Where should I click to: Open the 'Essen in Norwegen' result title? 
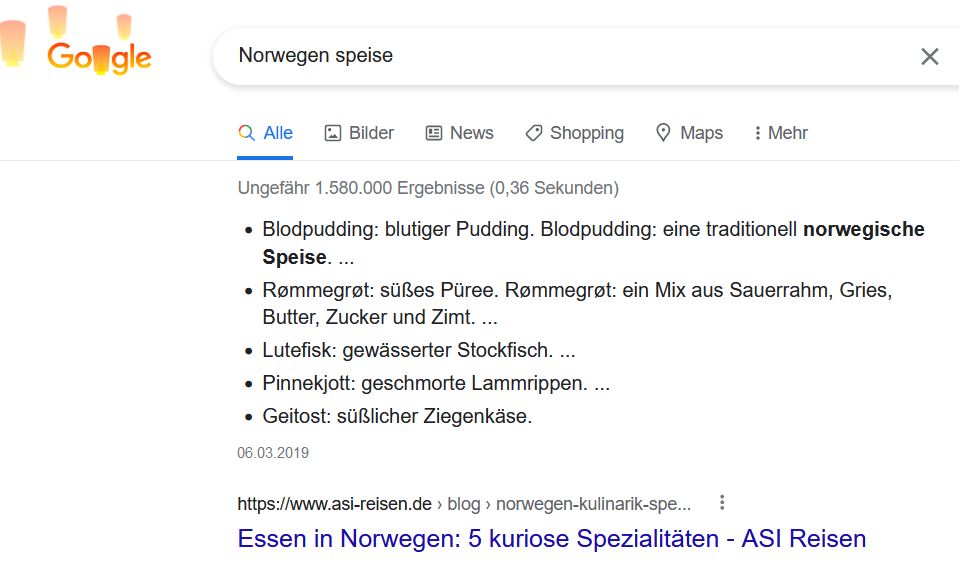551,539
